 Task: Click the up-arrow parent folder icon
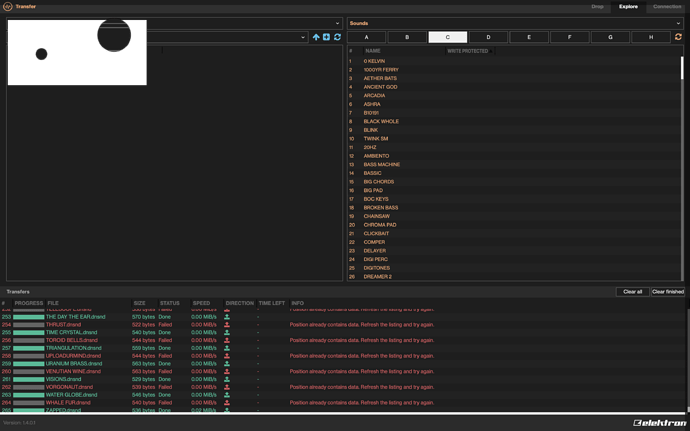(316, 37)
